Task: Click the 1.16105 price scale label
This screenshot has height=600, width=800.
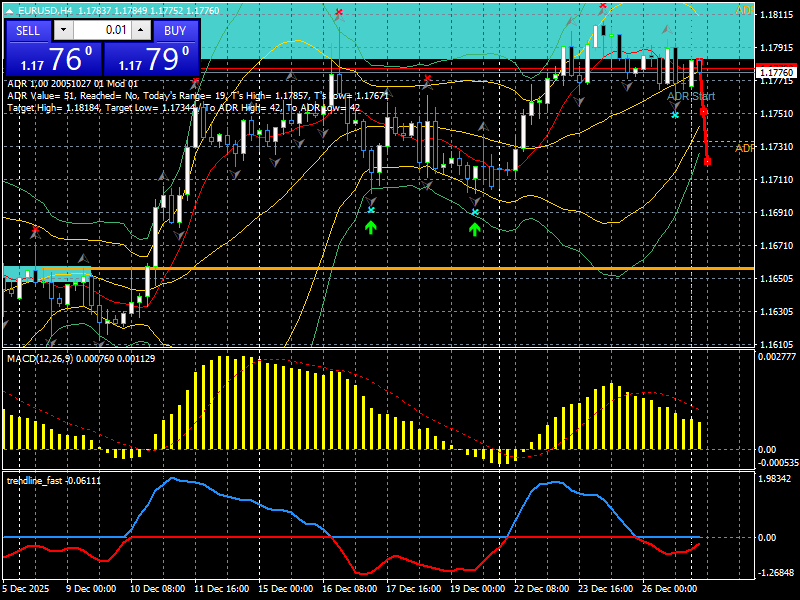Action: point(777,344)
